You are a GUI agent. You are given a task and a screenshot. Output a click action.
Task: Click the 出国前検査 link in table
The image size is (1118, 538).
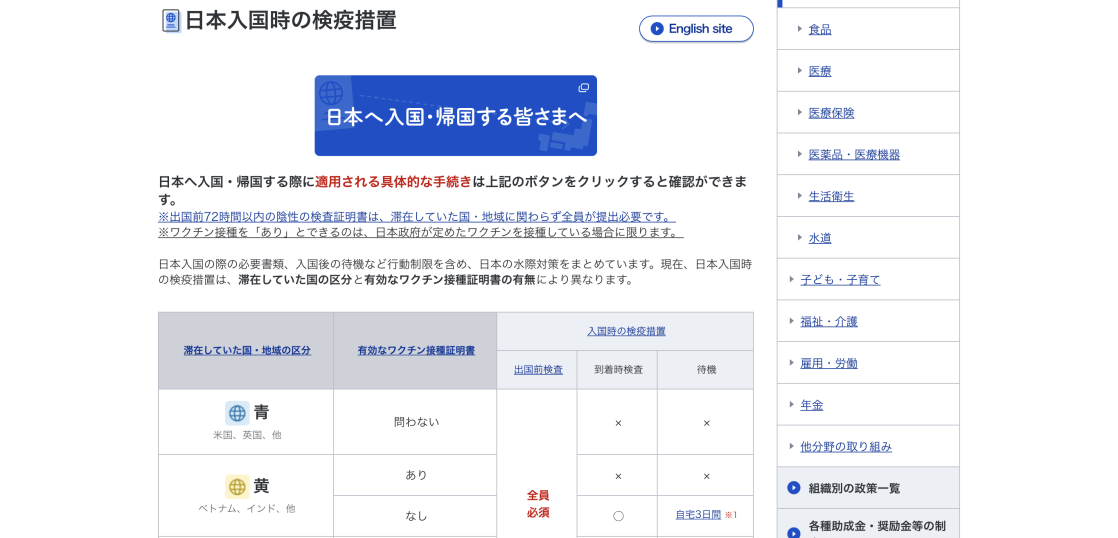coord(538,370)
